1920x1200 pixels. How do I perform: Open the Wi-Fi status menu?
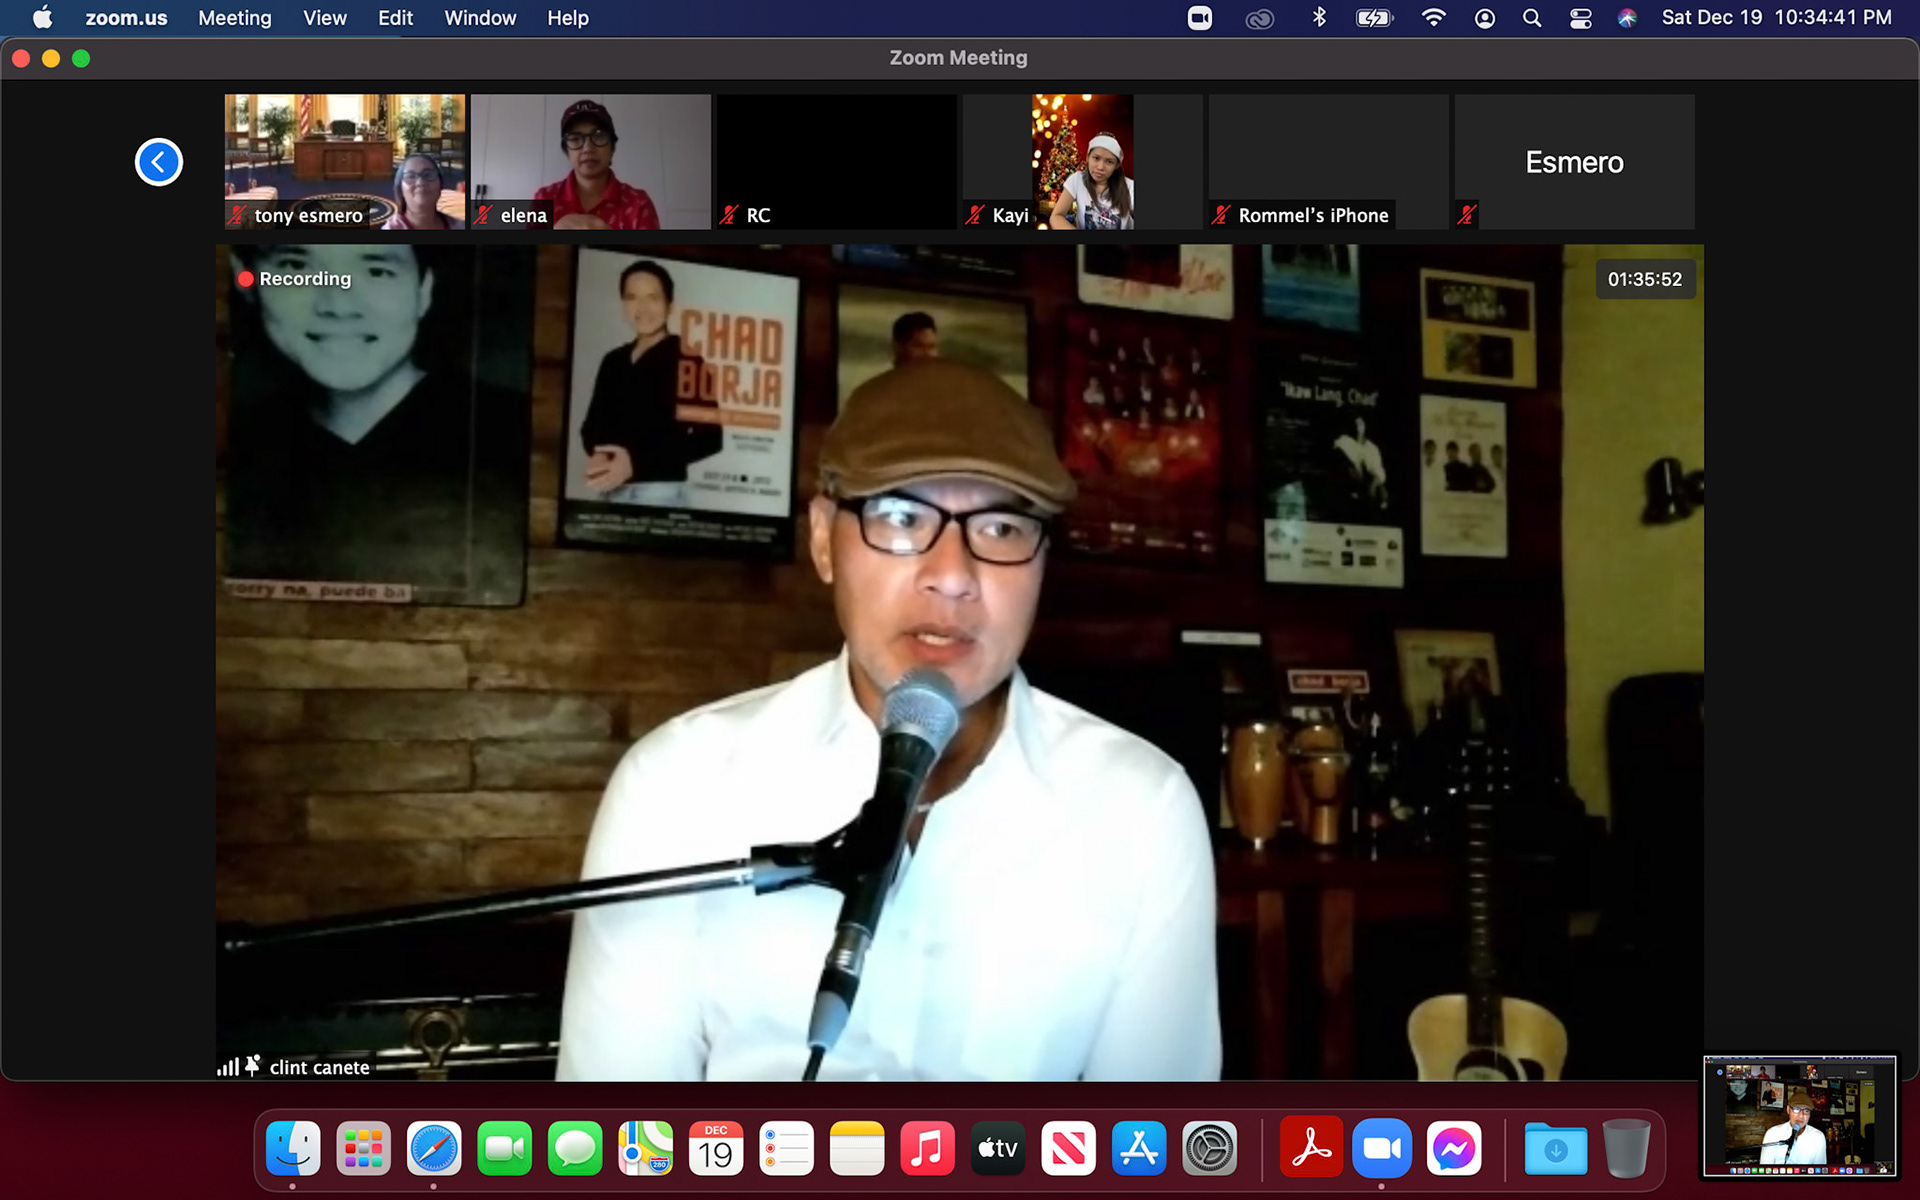click(1433, 18)
